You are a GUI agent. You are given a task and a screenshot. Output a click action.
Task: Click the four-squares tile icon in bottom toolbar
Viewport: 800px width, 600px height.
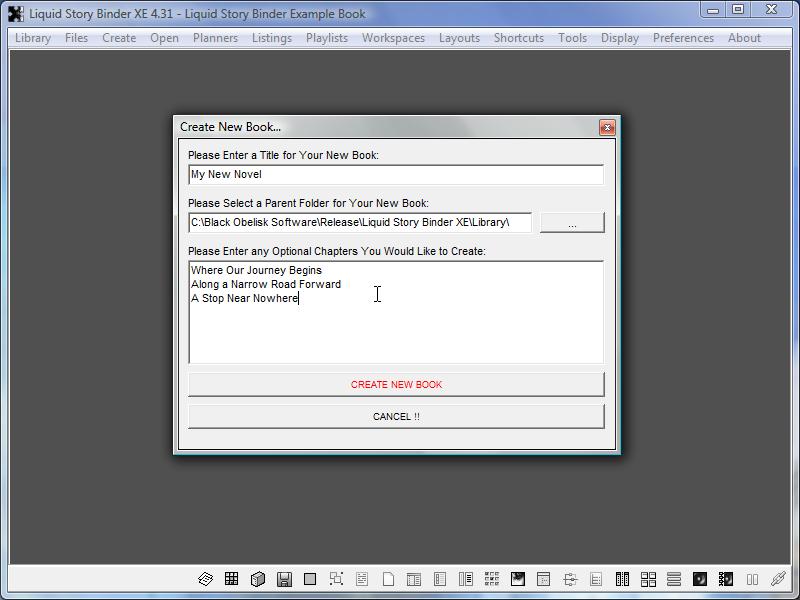[x=648, y=579]
